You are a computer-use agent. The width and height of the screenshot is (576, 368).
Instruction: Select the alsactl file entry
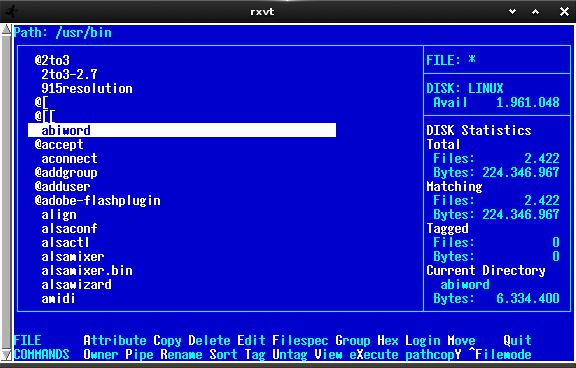(65, 242)
